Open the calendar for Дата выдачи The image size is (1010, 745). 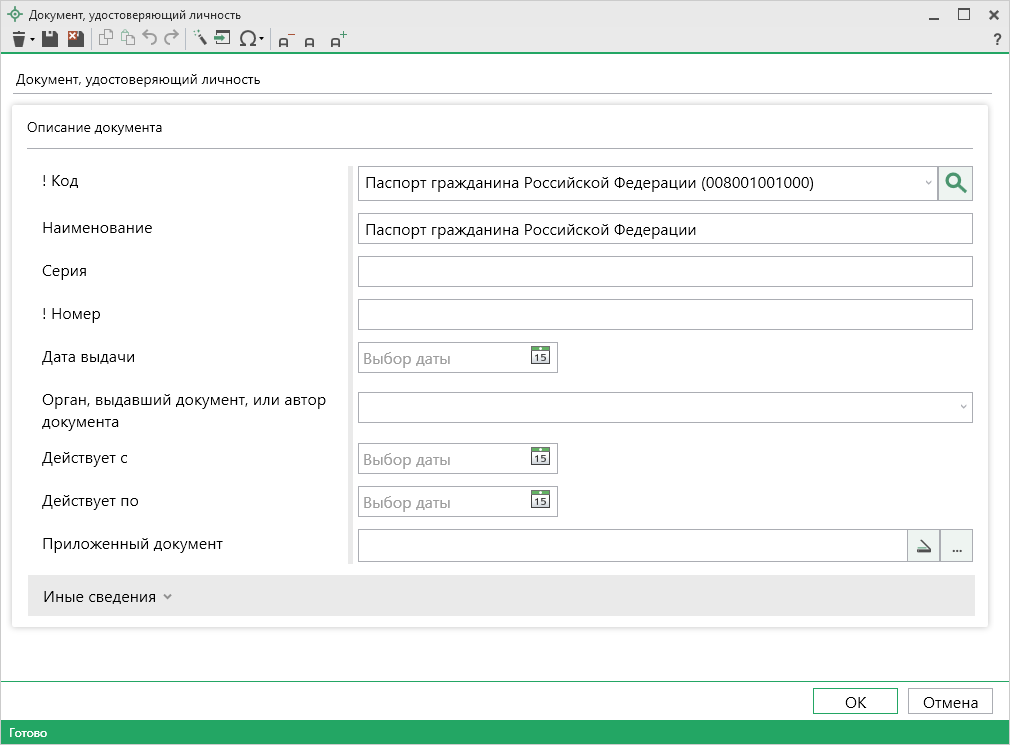[x=540, y=357]
